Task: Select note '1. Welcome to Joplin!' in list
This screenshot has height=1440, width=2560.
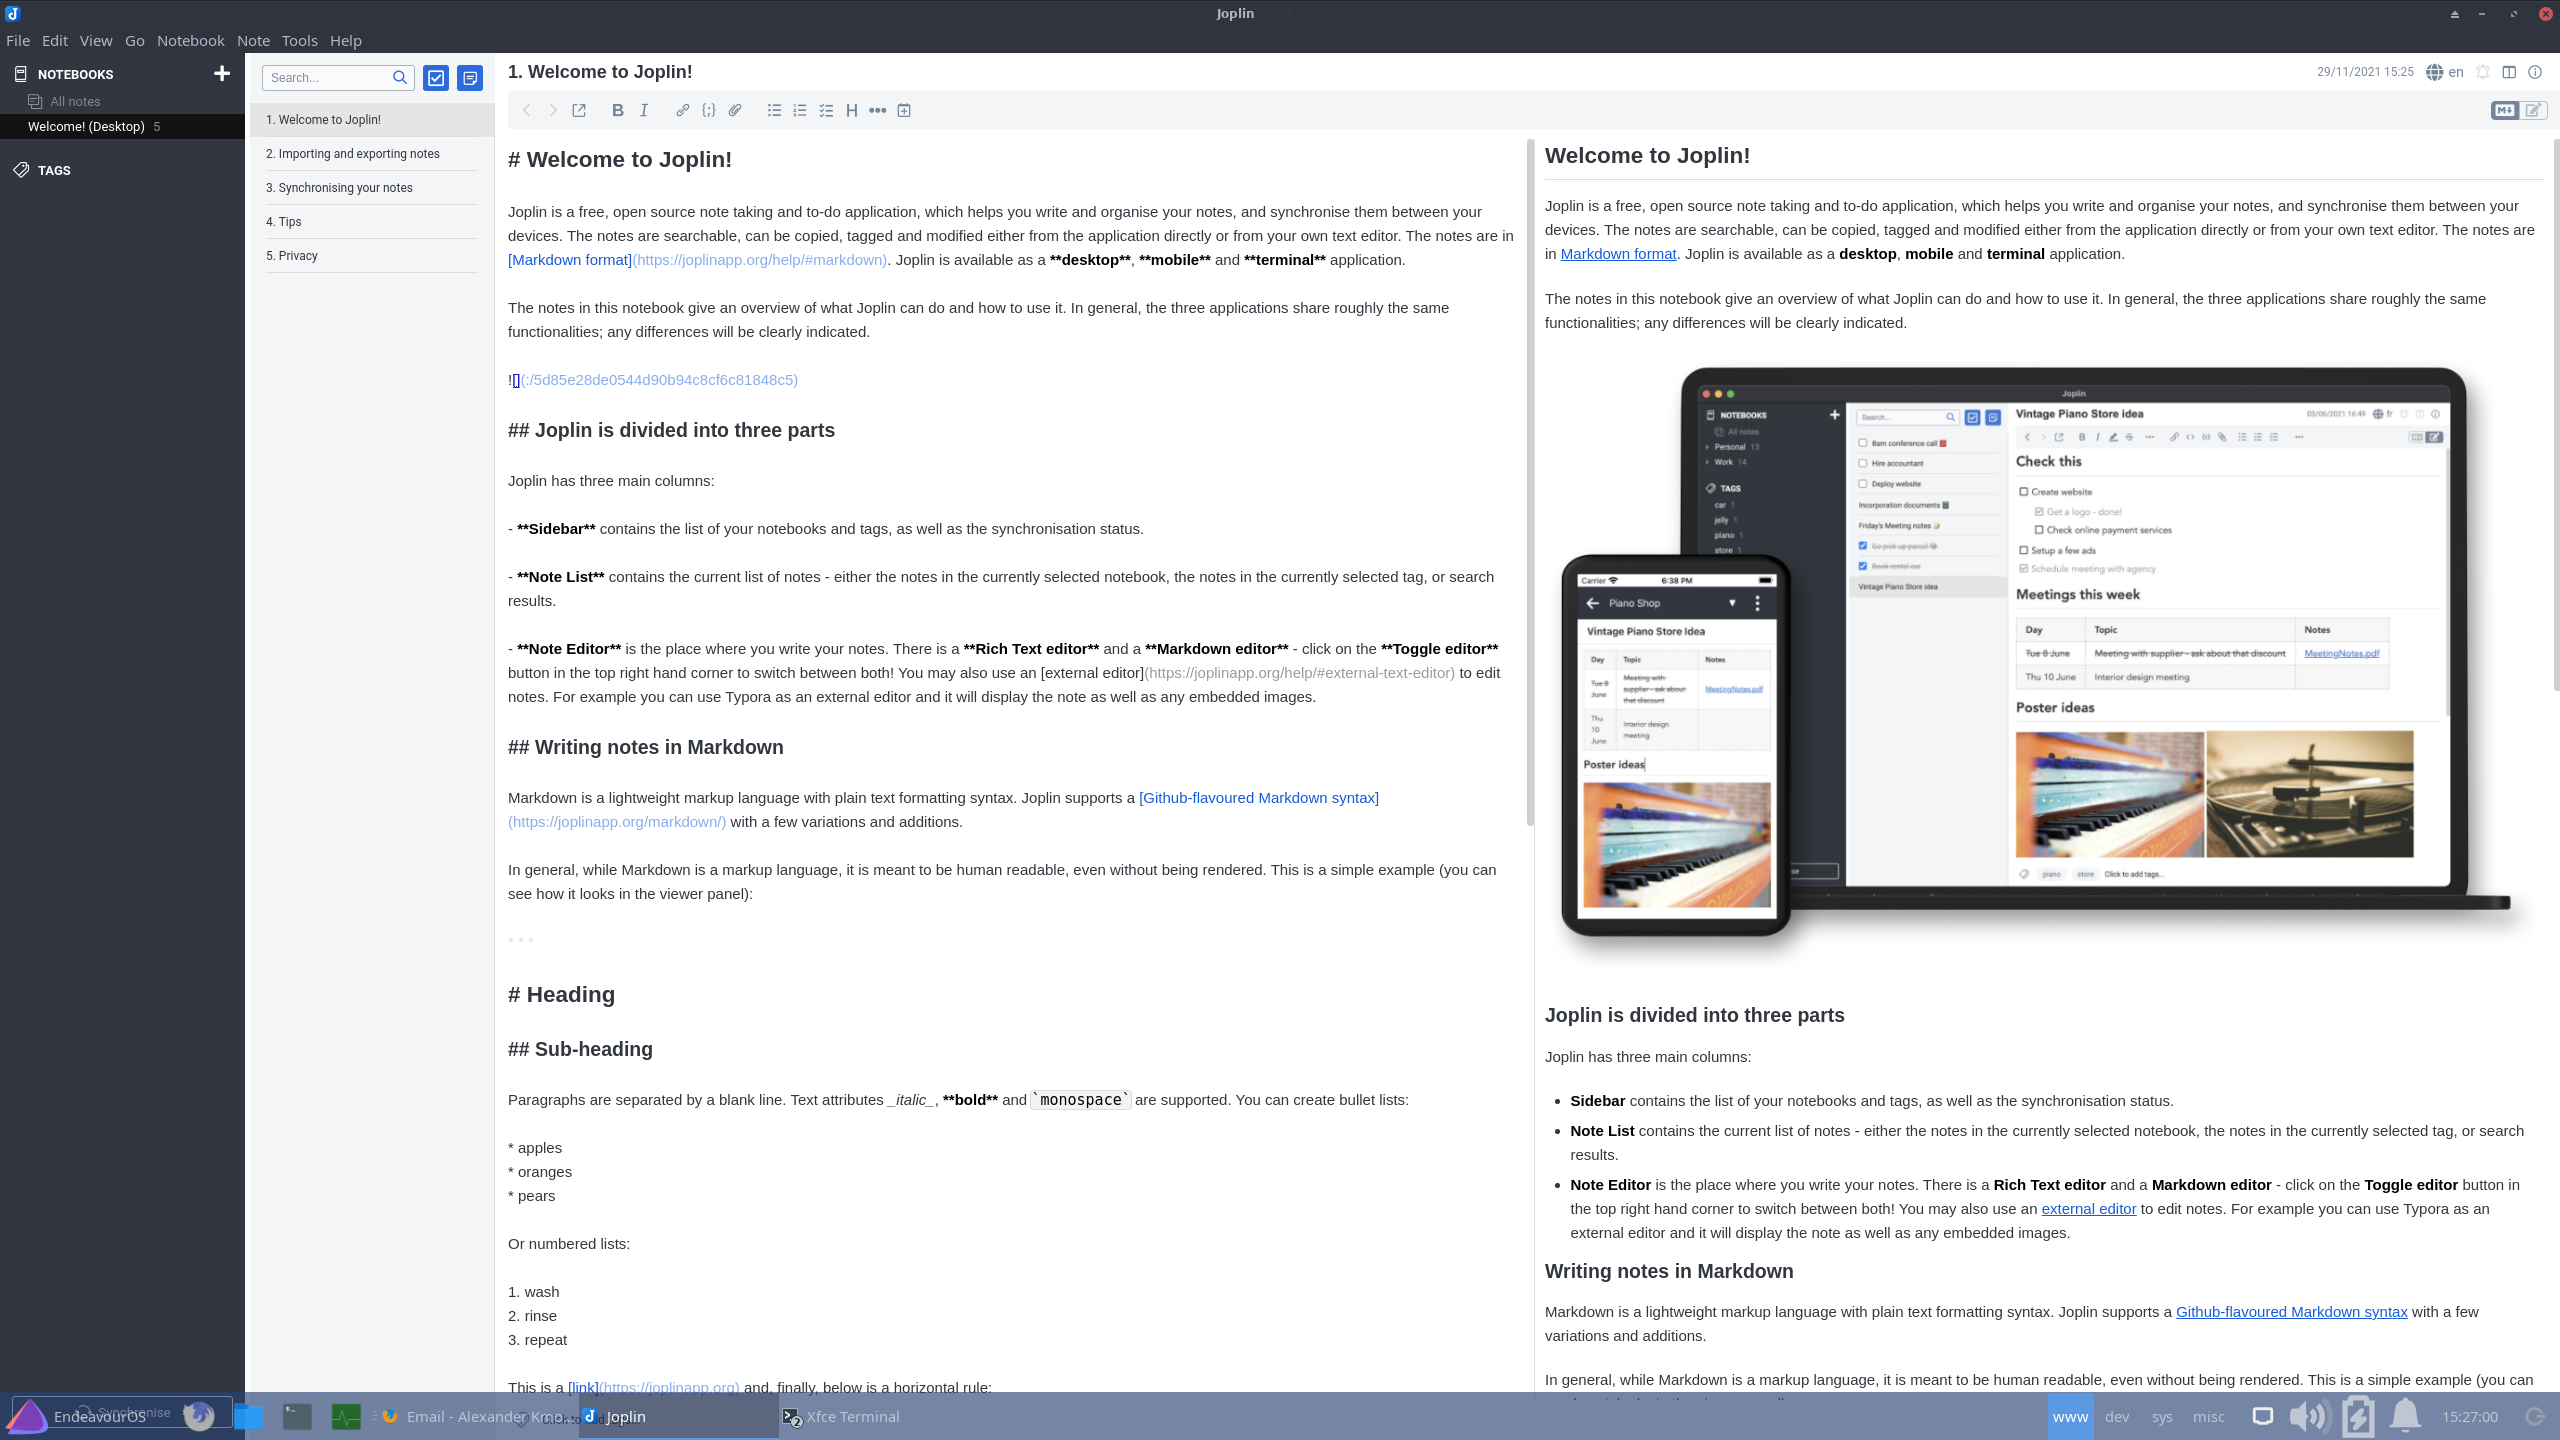Action: click(x=371, y=119)
